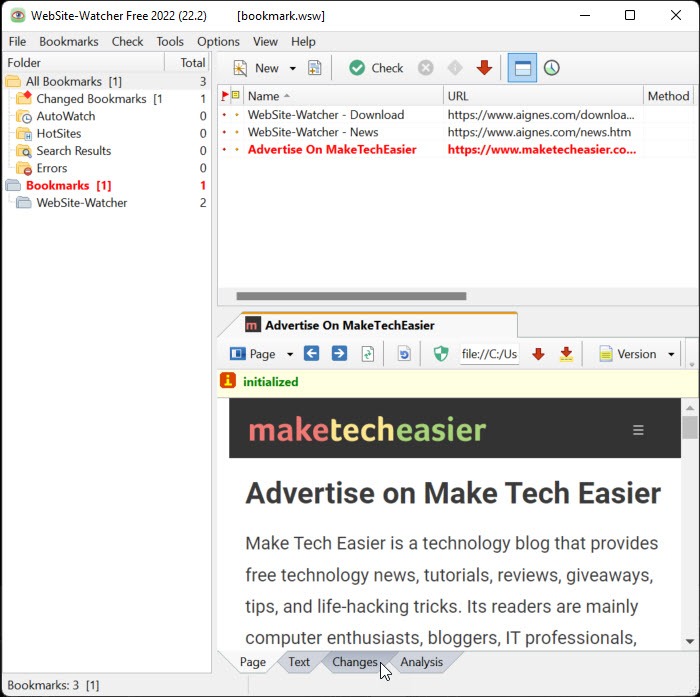The height and width of the screenshot is (697, 700).
Task: Select the WebSite-Watcher - Download bookmark
Action: 326,115
